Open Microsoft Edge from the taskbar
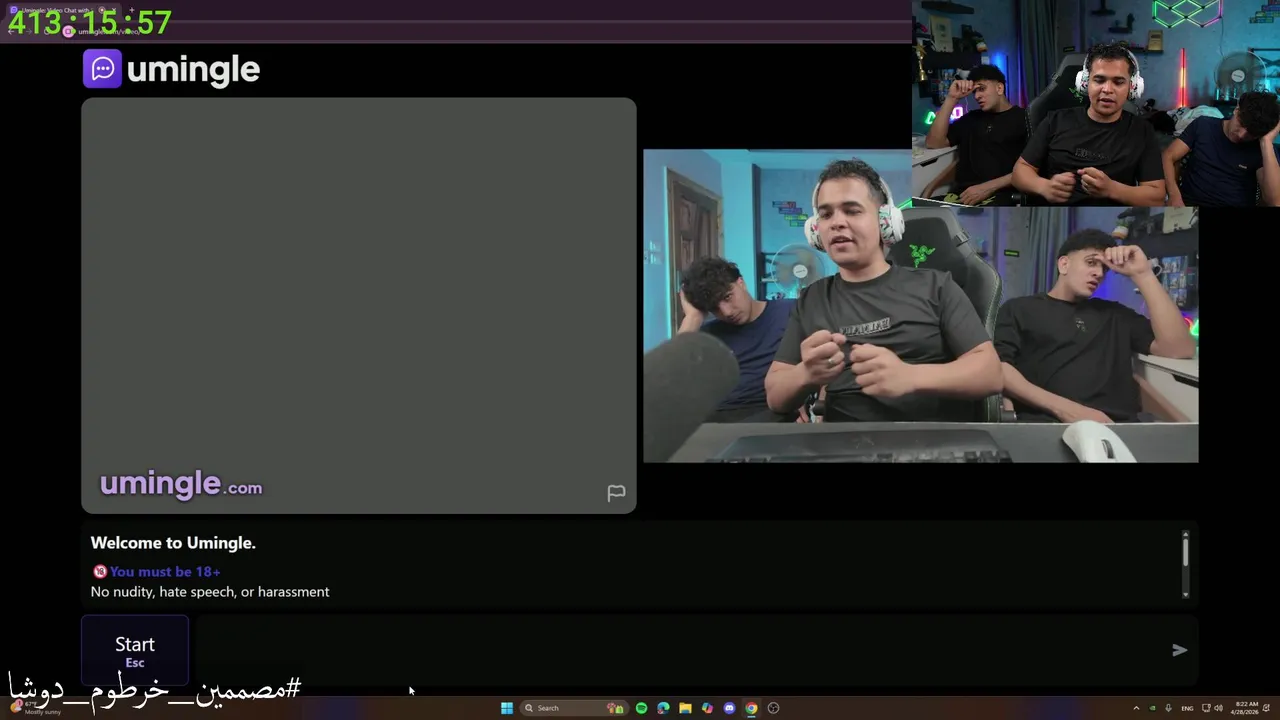Image resolution: width=1280 pixels, height=720 pixels. (x=663, y=708)
